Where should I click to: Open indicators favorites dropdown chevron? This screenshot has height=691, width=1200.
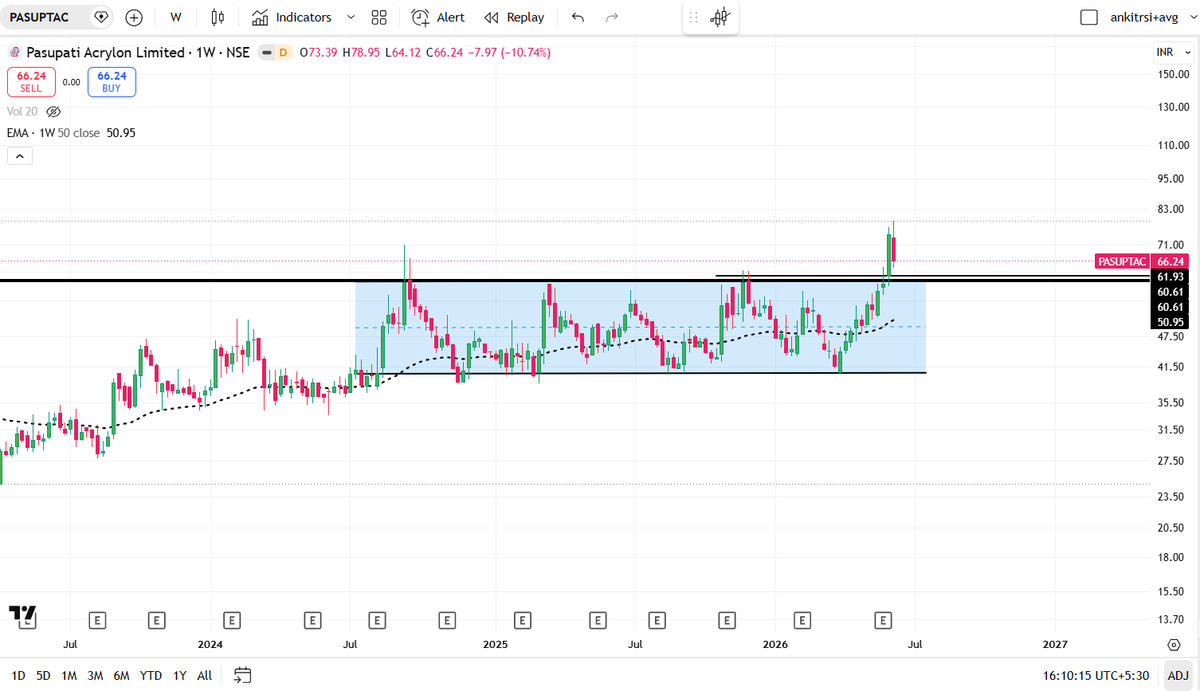click(350, 18)
